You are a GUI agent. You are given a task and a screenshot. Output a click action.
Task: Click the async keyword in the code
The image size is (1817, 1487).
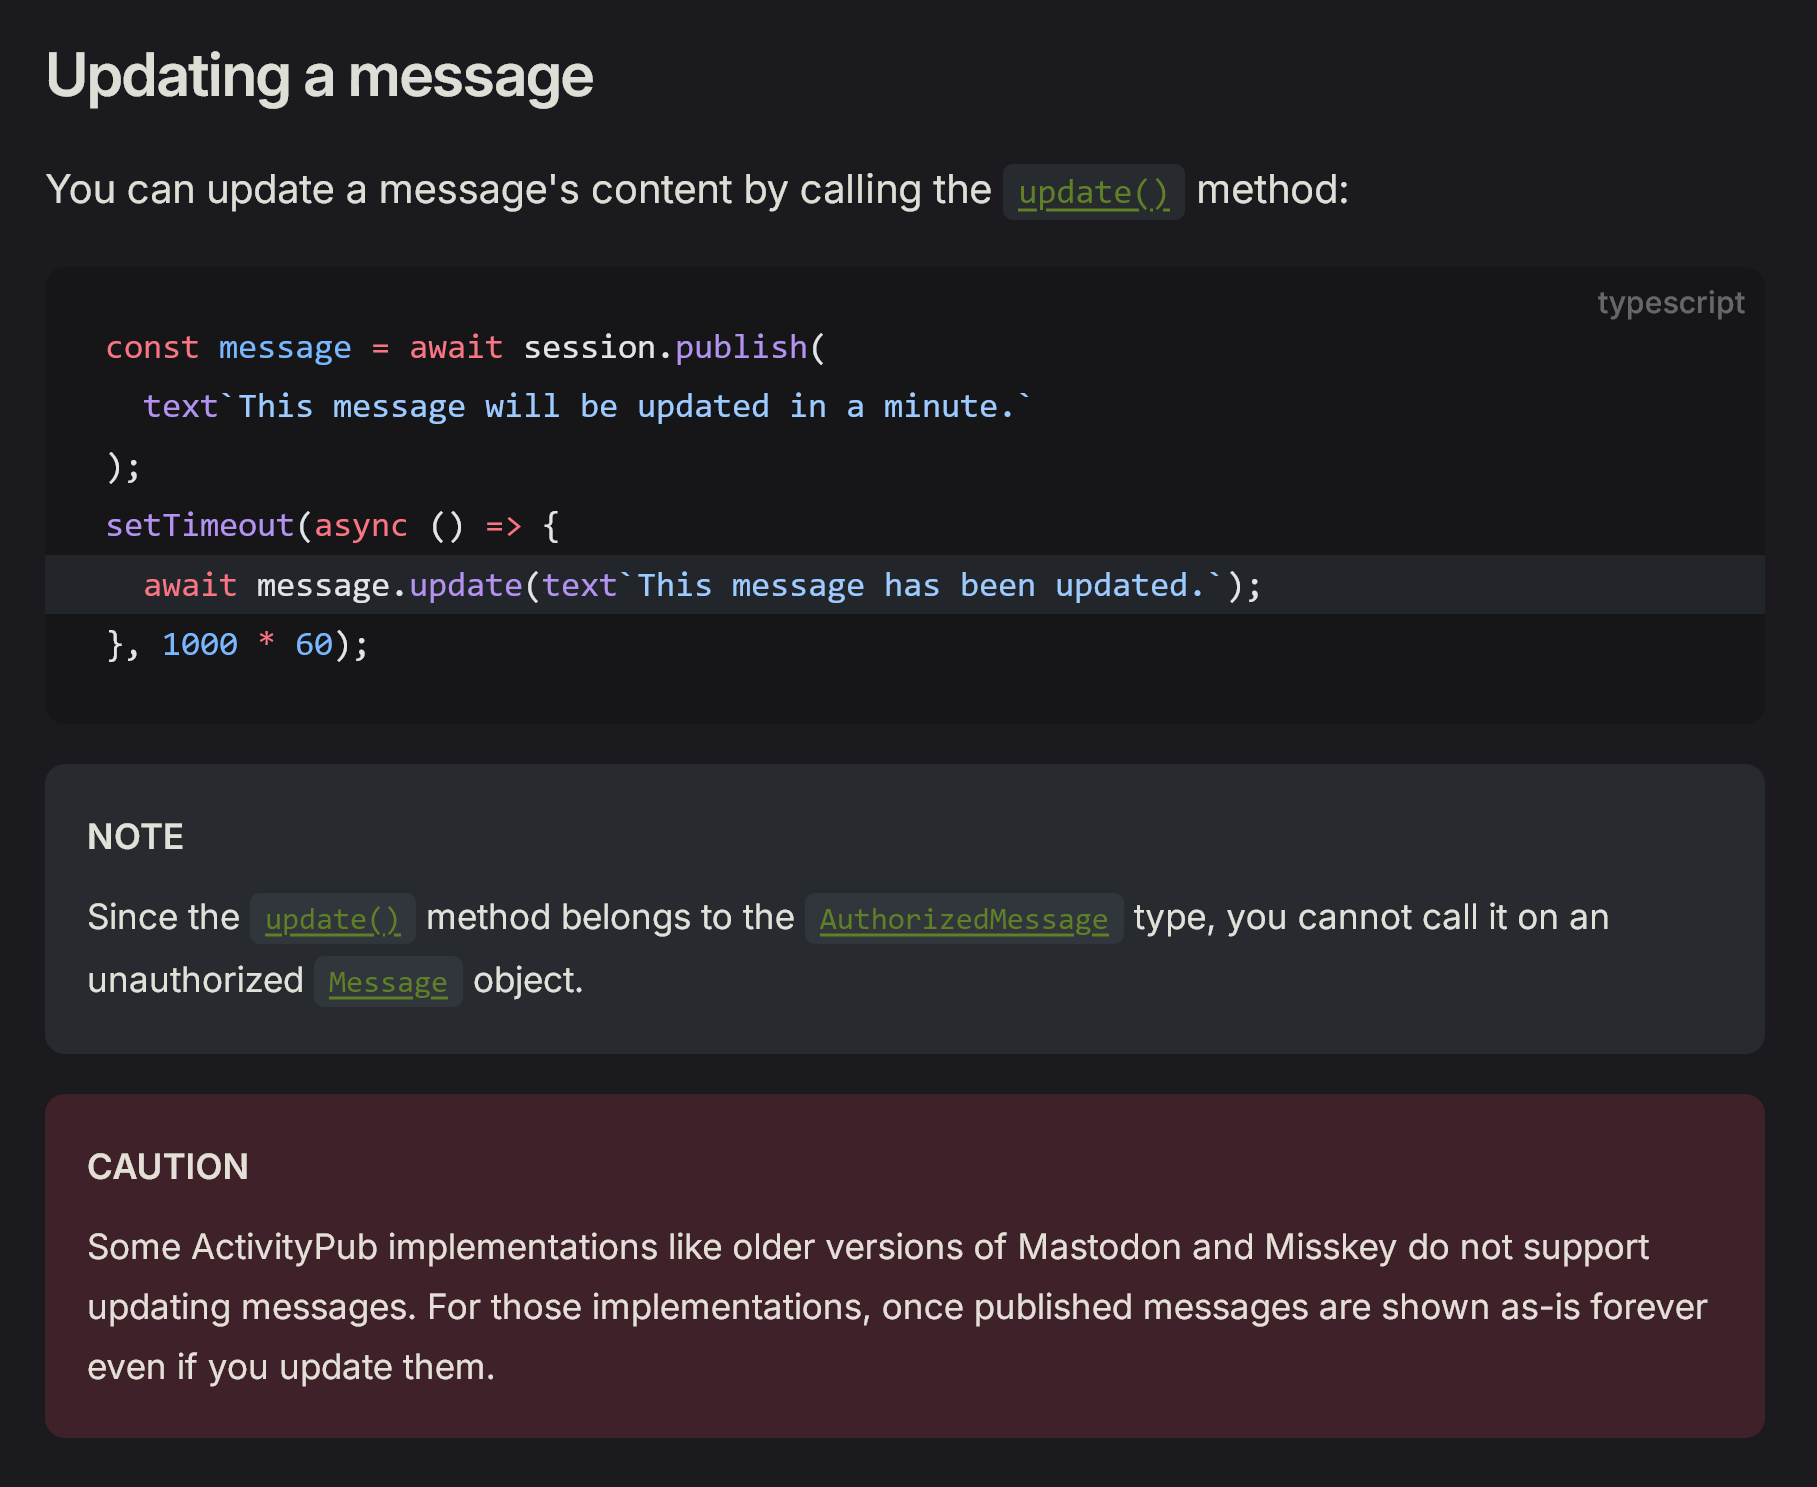[361, 525]
